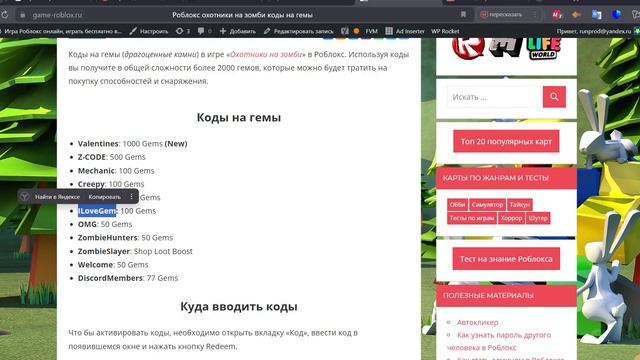
Task: Select the 'Тайкун' genre tag
Action: [520, 204]
